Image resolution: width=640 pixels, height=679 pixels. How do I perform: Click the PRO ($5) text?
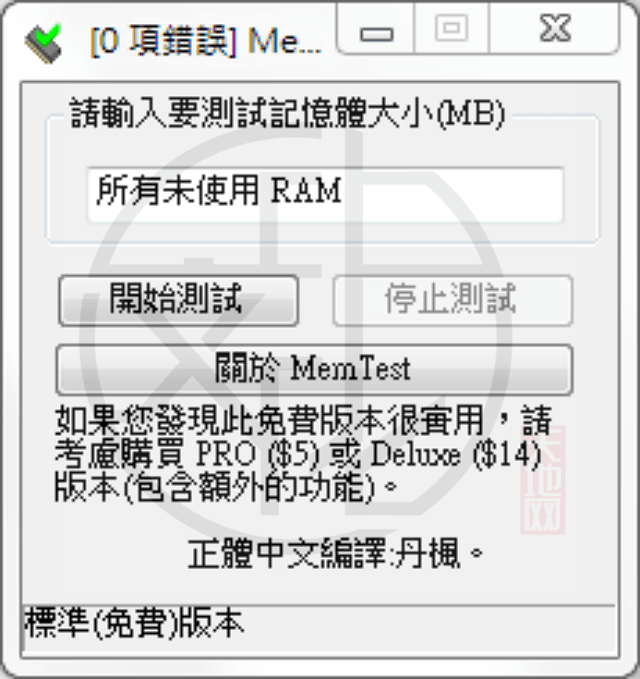258,454
